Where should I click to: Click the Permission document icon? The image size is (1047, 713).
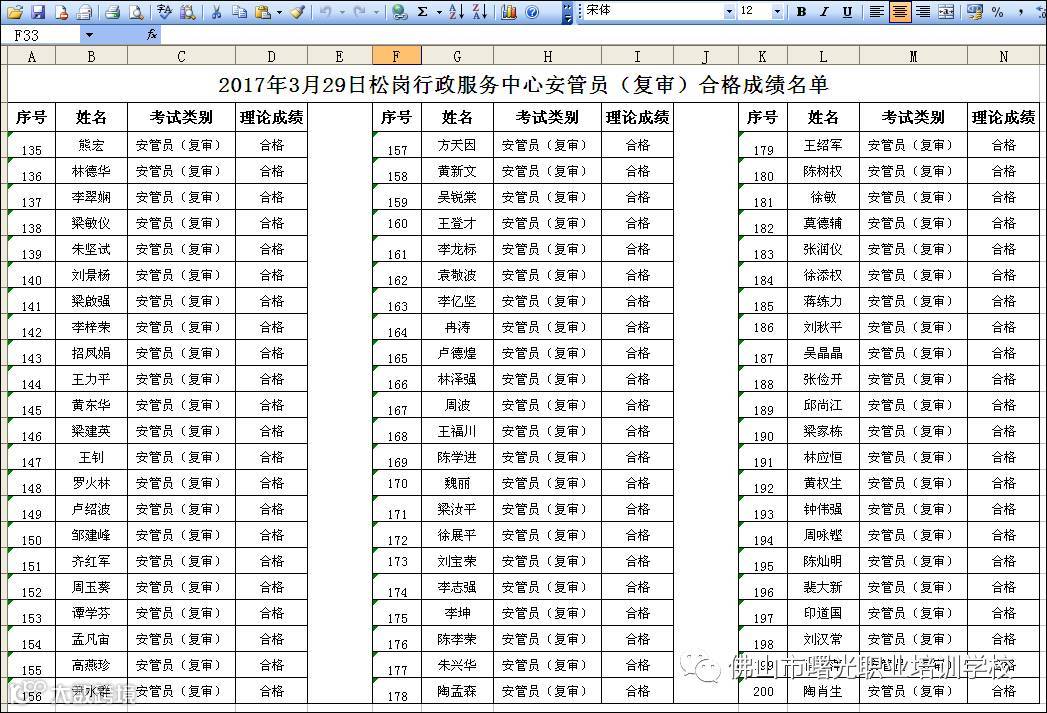pyautogui.click(x=61, y=11)
